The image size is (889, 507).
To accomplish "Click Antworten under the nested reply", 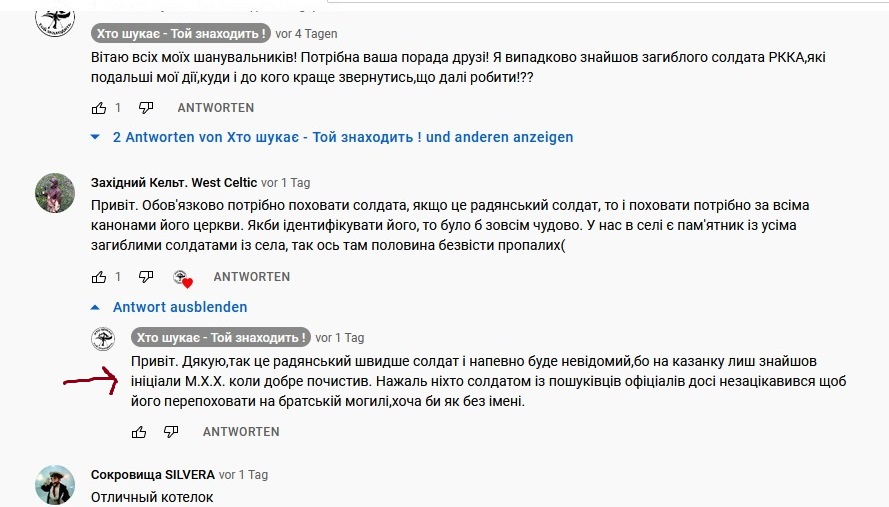I will [x=241, y=432].
